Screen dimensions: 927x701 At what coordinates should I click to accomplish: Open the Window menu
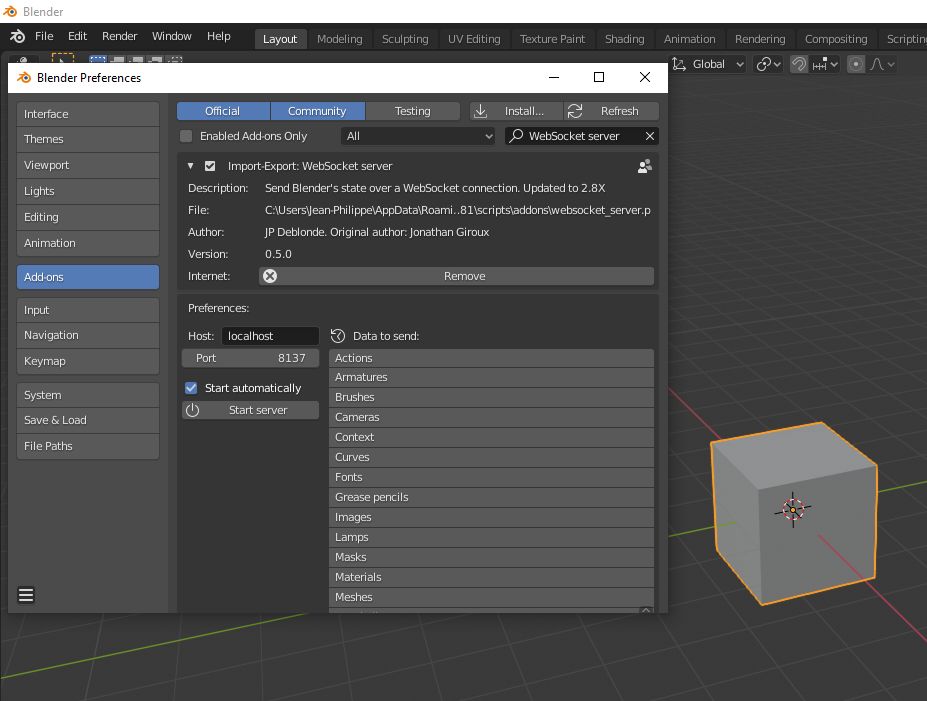pyautogui.click(x=171, y=36)
